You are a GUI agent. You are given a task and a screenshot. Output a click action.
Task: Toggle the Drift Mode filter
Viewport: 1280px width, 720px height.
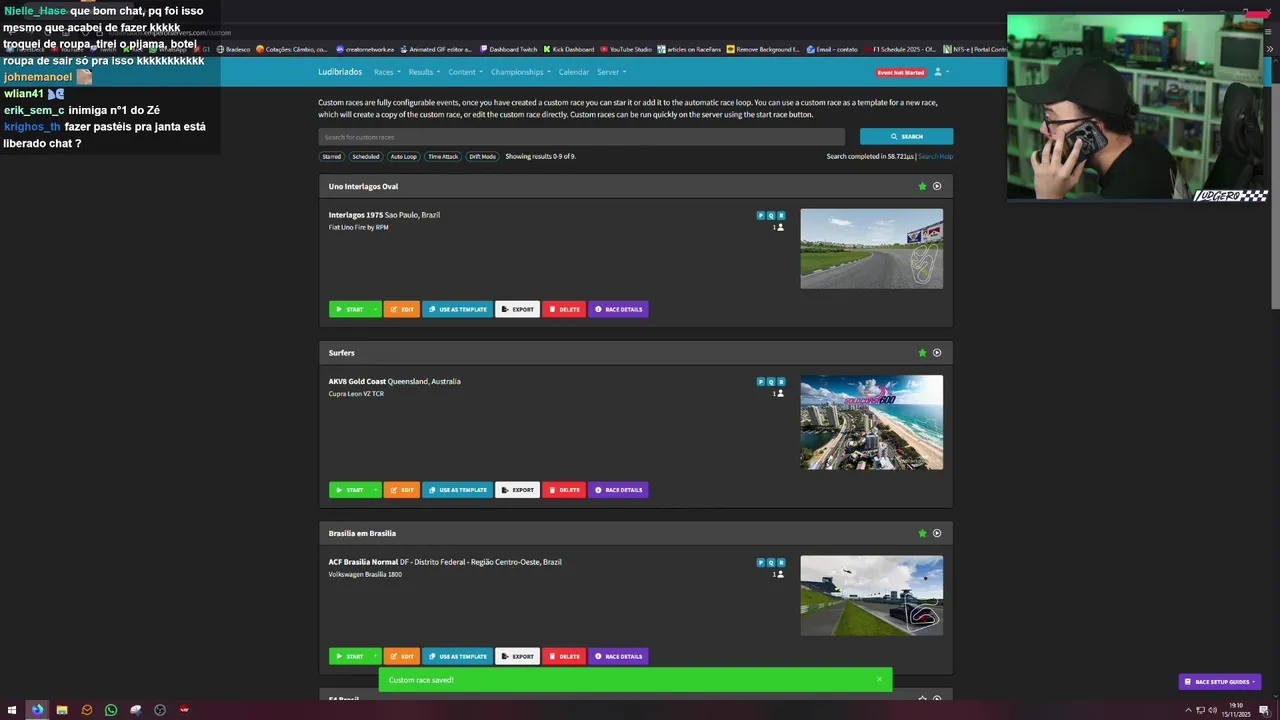(482, 157)
